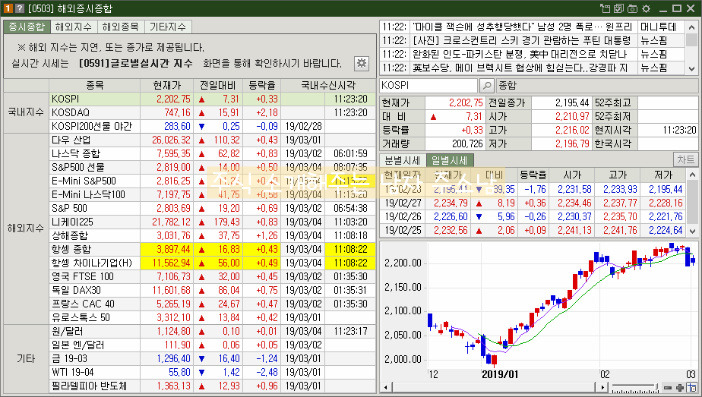Screen dimensions: 702x397
Task: Click the chart scroll right arrow
Action: click(x=603, y=388)
